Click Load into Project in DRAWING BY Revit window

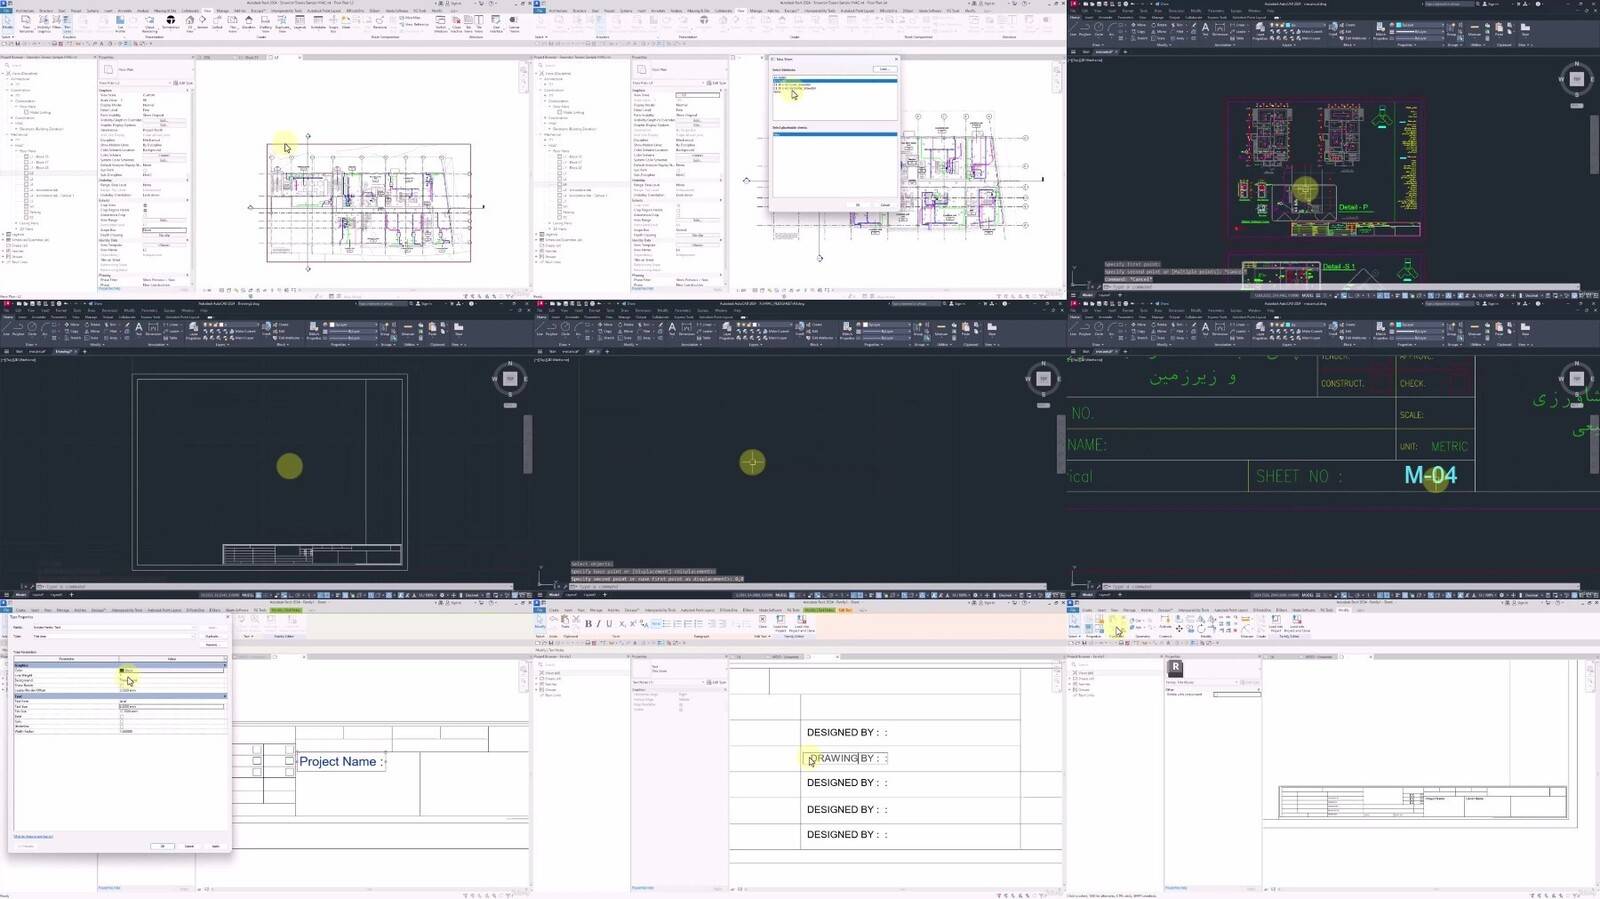[781, 622]
